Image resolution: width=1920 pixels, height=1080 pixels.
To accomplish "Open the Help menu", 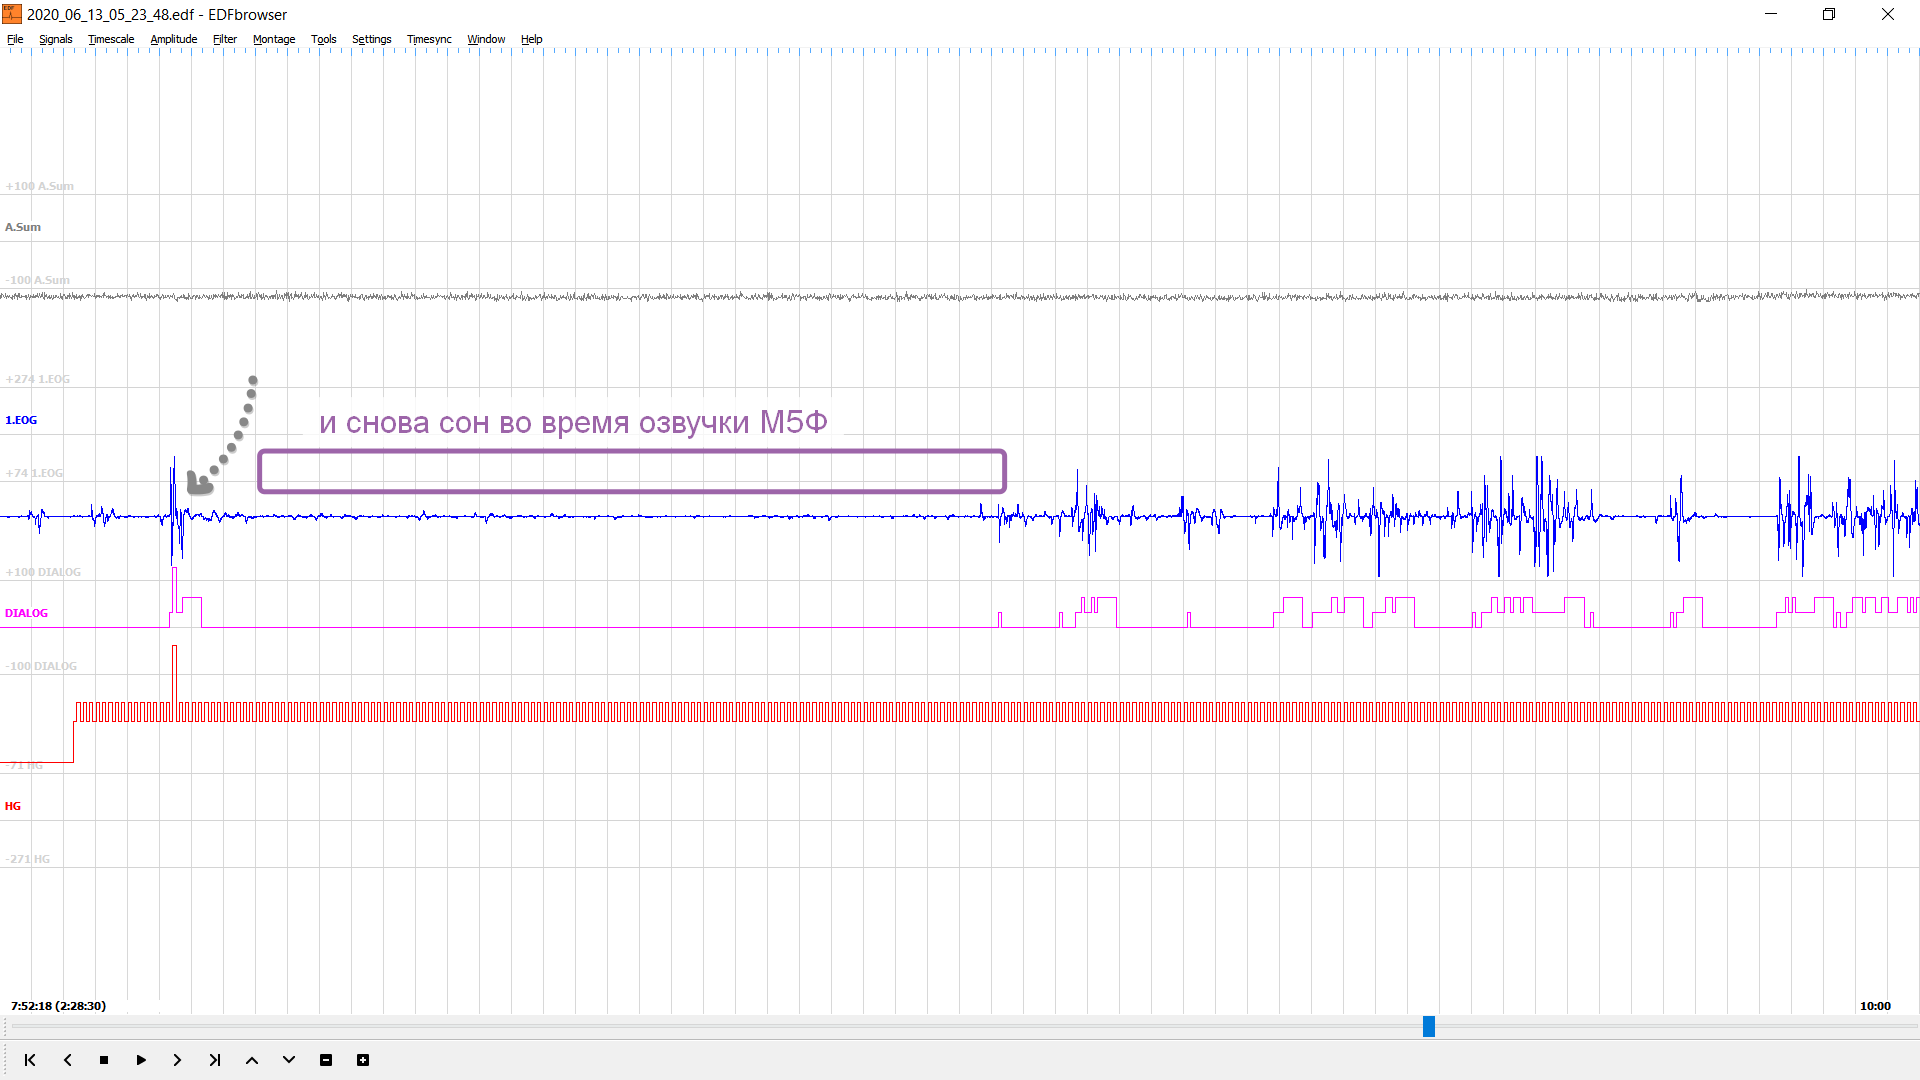I will (x=532, y=39).
